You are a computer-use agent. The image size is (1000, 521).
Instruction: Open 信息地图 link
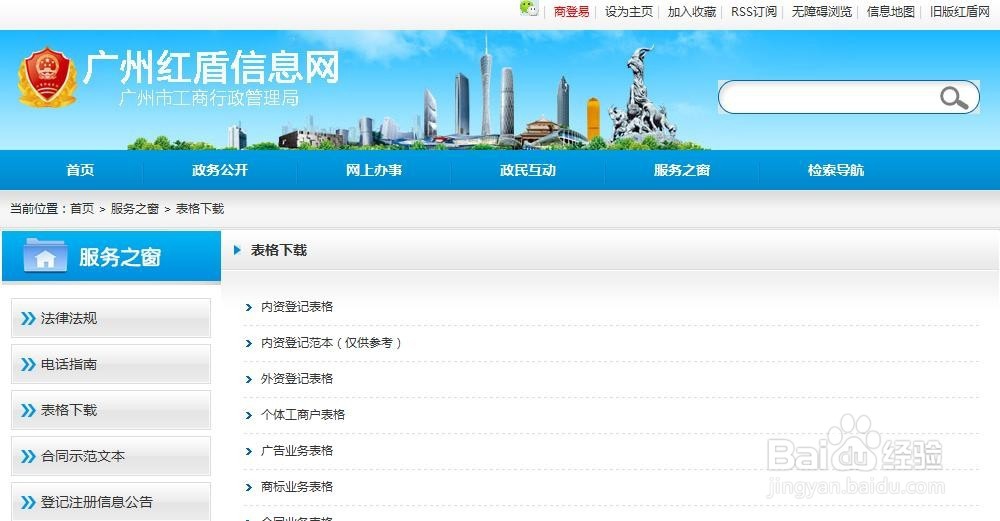(891, 11)
